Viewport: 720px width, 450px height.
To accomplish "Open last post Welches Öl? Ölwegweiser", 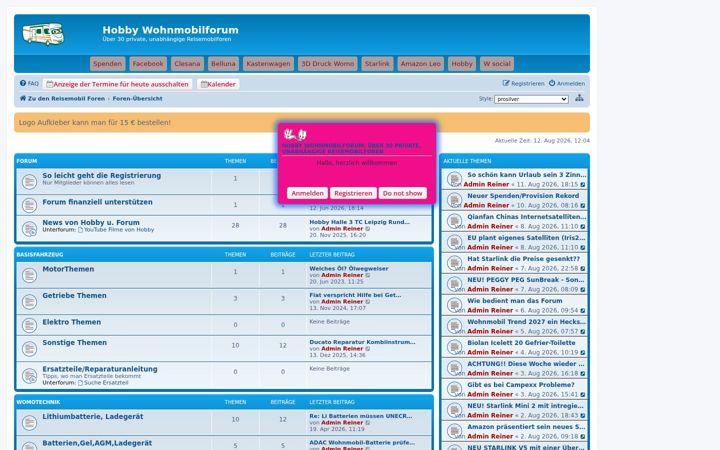I will 349,269.
